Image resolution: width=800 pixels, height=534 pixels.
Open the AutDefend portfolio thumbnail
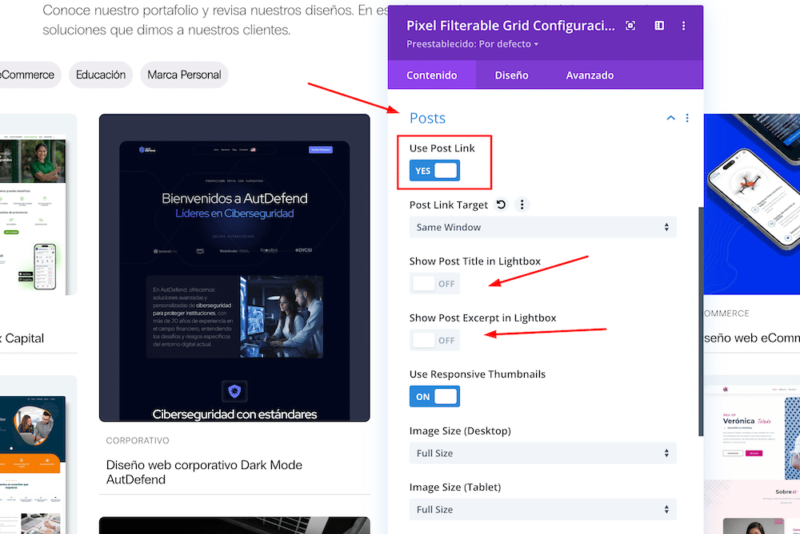click(234, 268)
